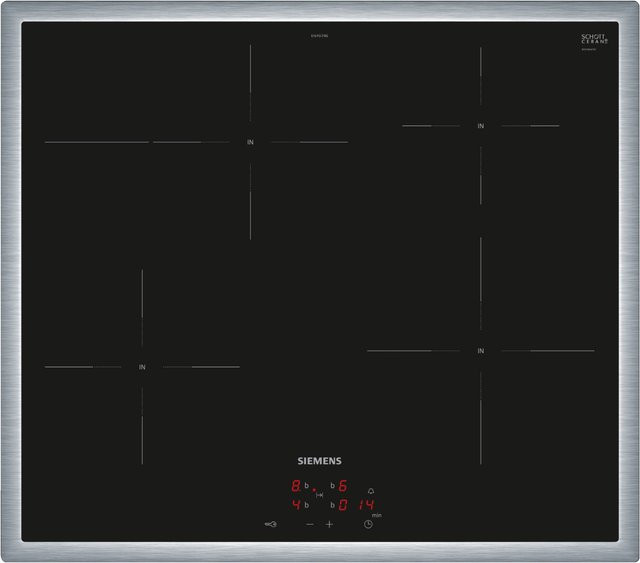Click the IN marker of bottom-left zone
Image resolution: width=640 pixels, height=563 pixels.
pos(142,367)
